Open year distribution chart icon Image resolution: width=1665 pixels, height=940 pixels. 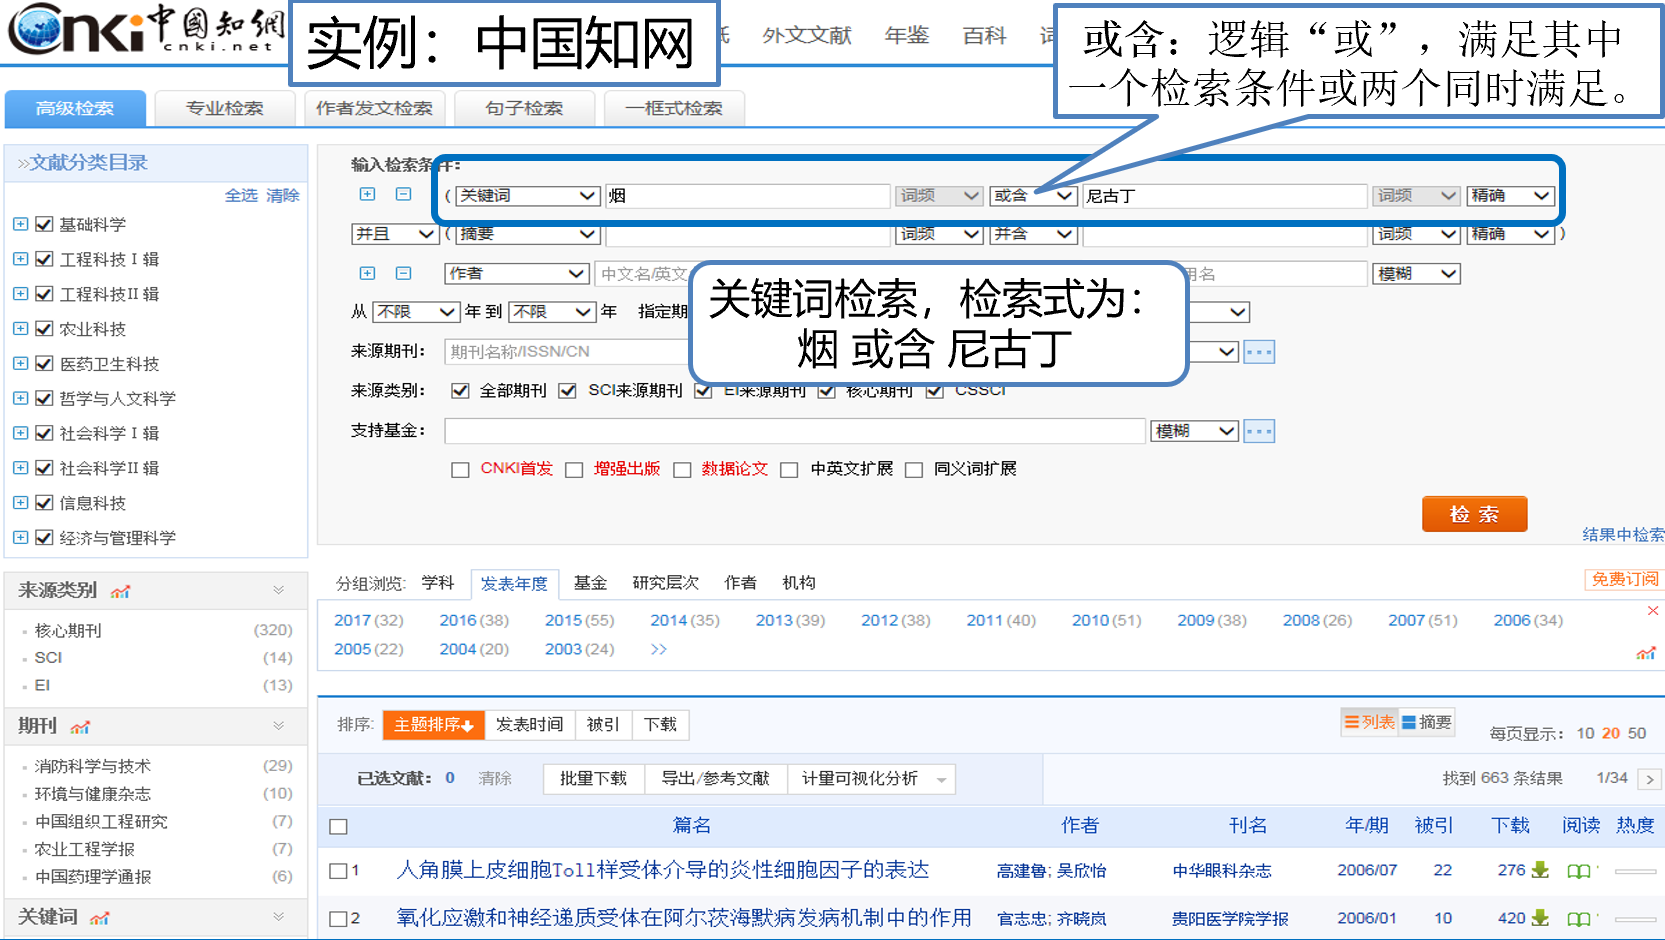click(x=1645, y=653)
